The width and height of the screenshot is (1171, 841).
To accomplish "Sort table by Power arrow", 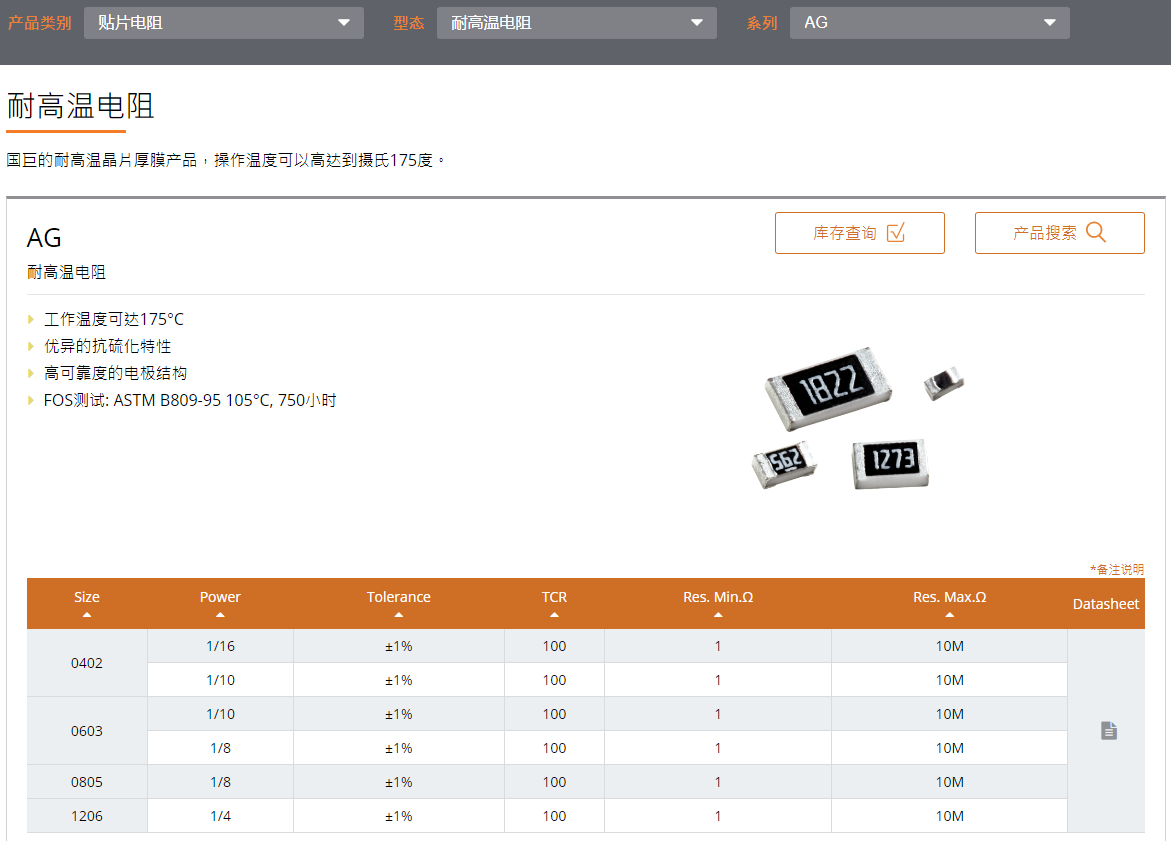I will 220,615.
